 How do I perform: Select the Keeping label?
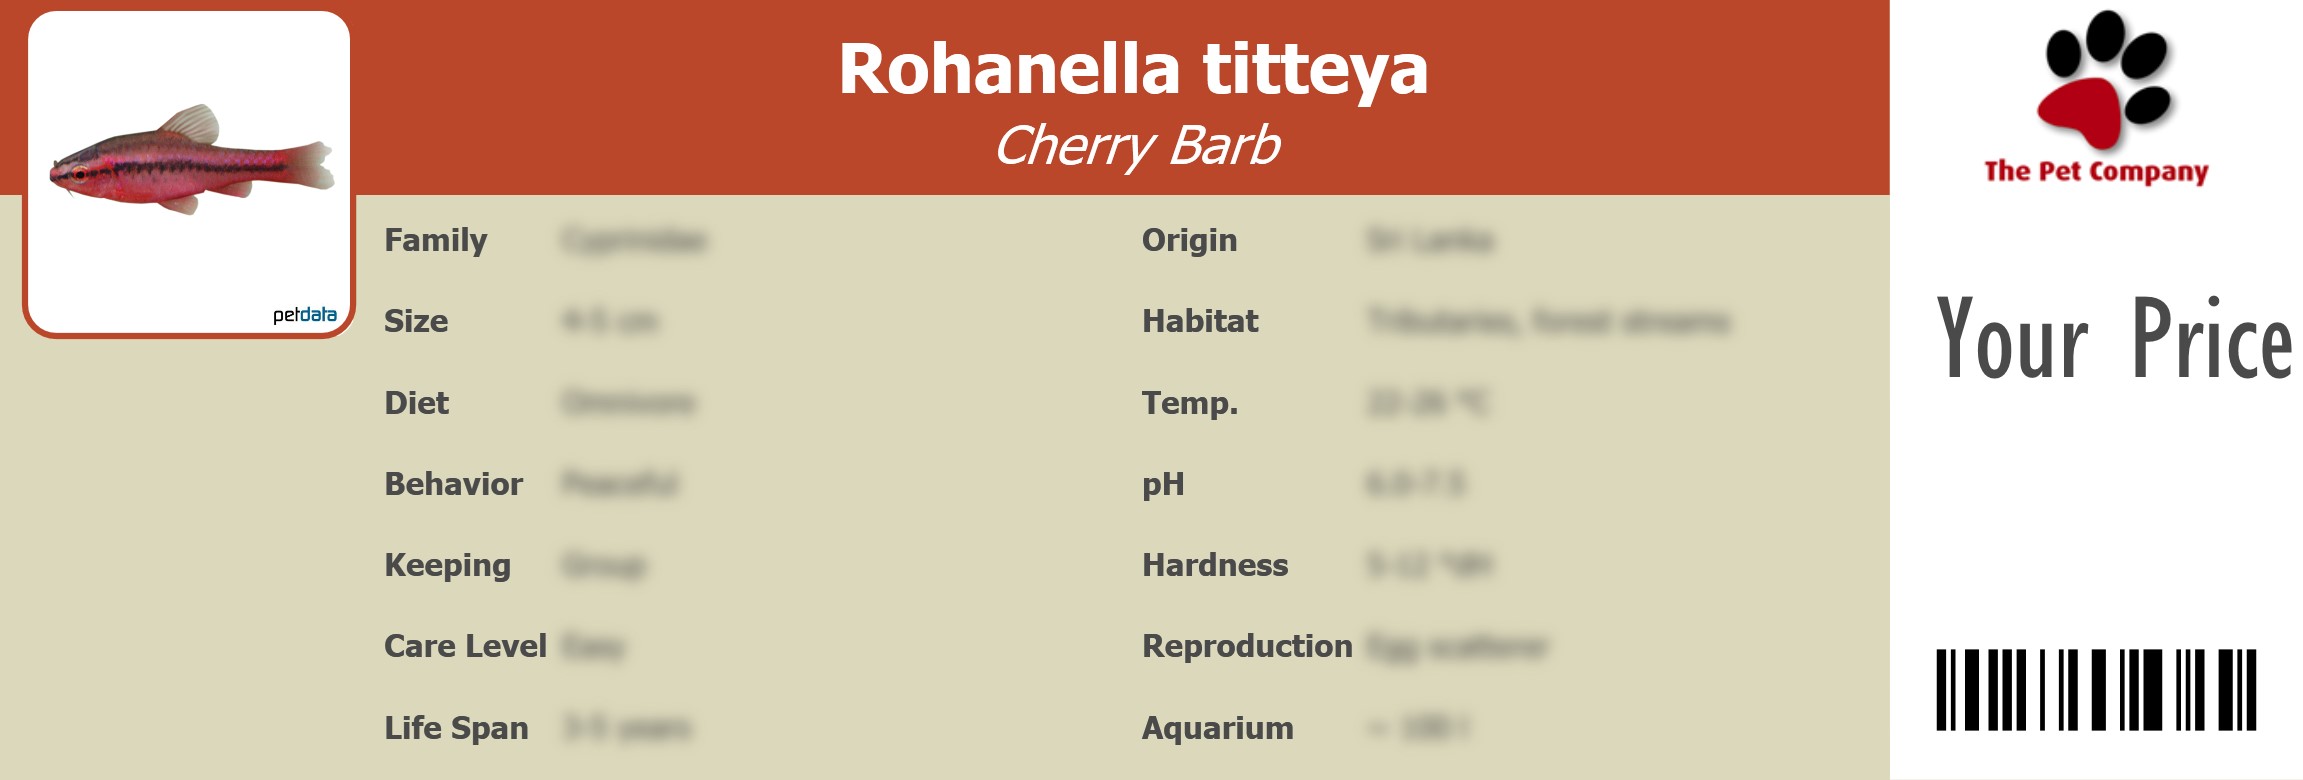coord(447,565)
